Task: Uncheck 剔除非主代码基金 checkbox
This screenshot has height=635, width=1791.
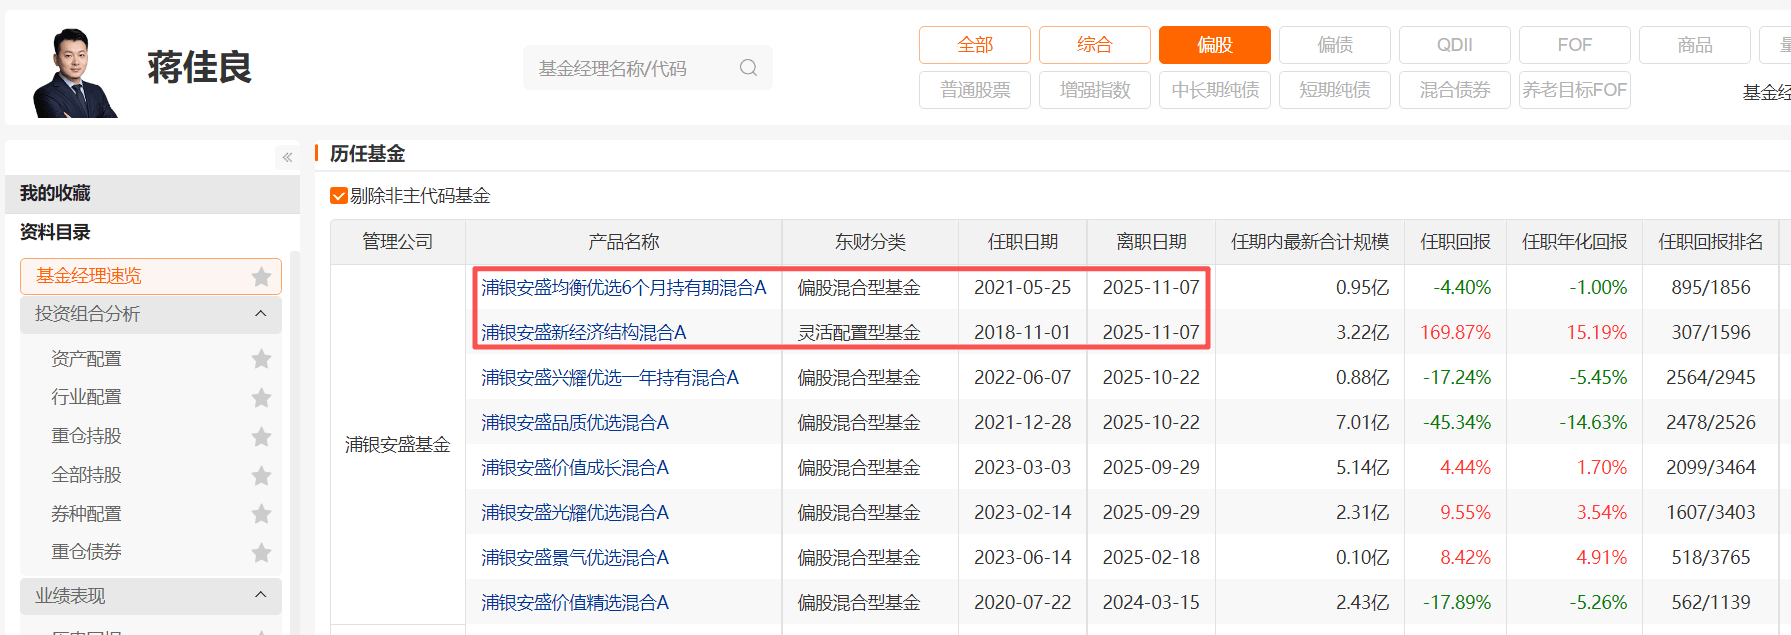Action: (339, 196)
